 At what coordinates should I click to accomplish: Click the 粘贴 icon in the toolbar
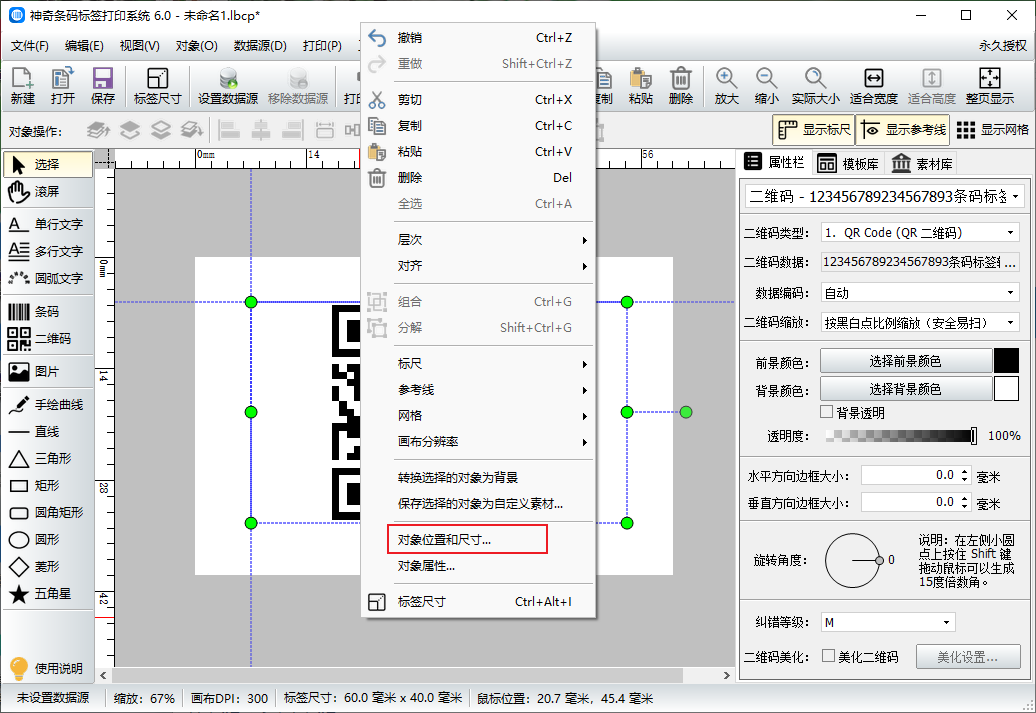tap(640, 85)
